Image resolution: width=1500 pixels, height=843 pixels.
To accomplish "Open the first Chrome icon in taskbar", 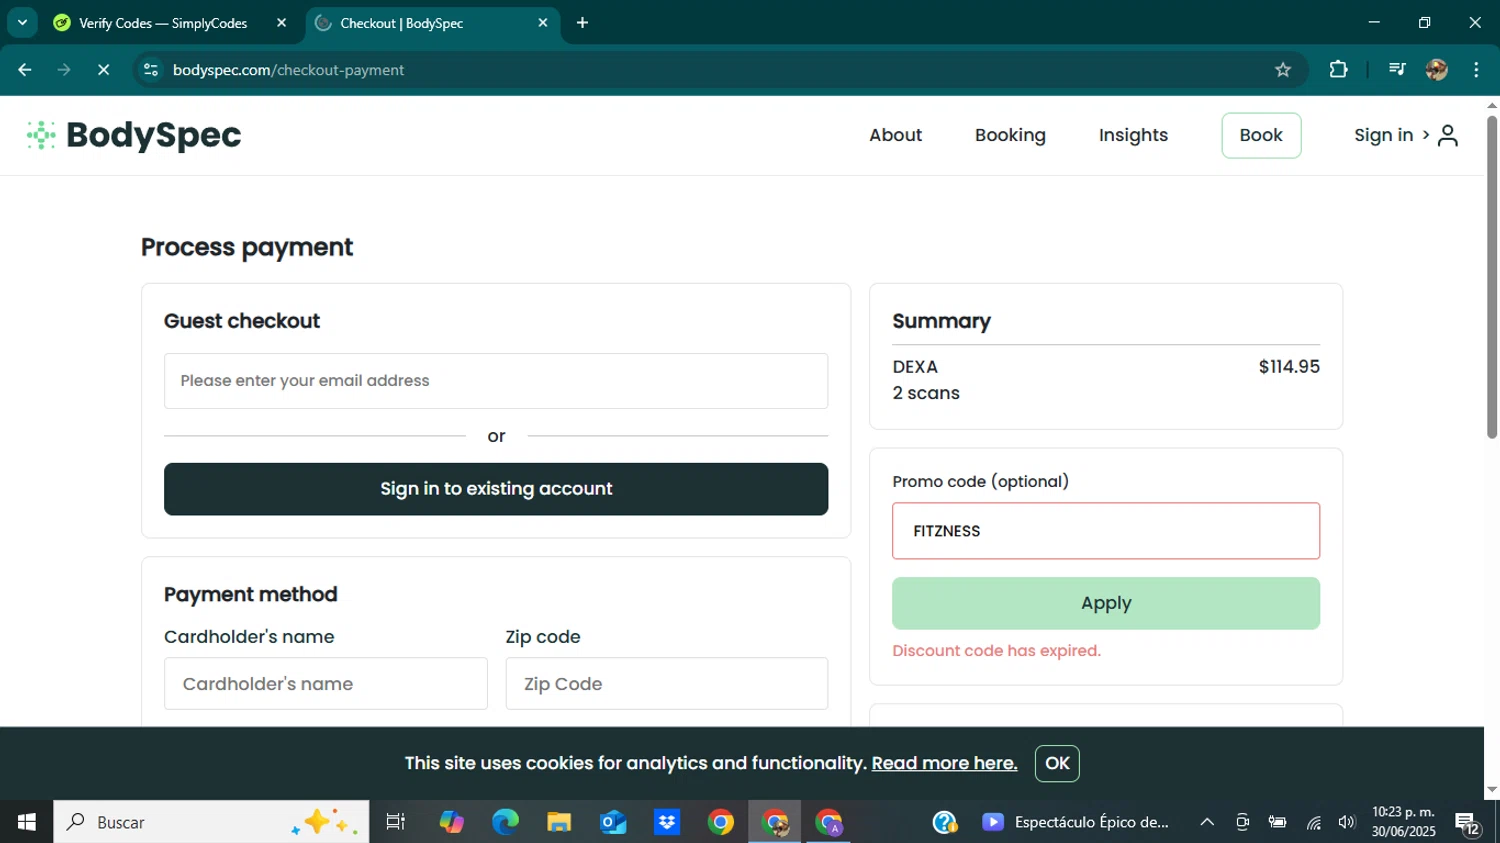I will pyautogui.click(x=721, y=822).
